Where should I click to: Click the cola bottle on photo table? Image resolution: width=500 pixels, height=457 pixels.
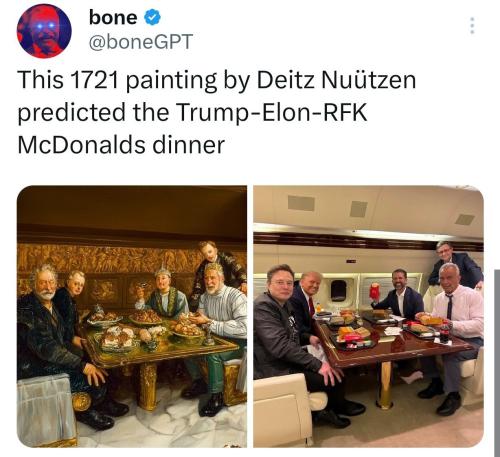pos(444,334)
